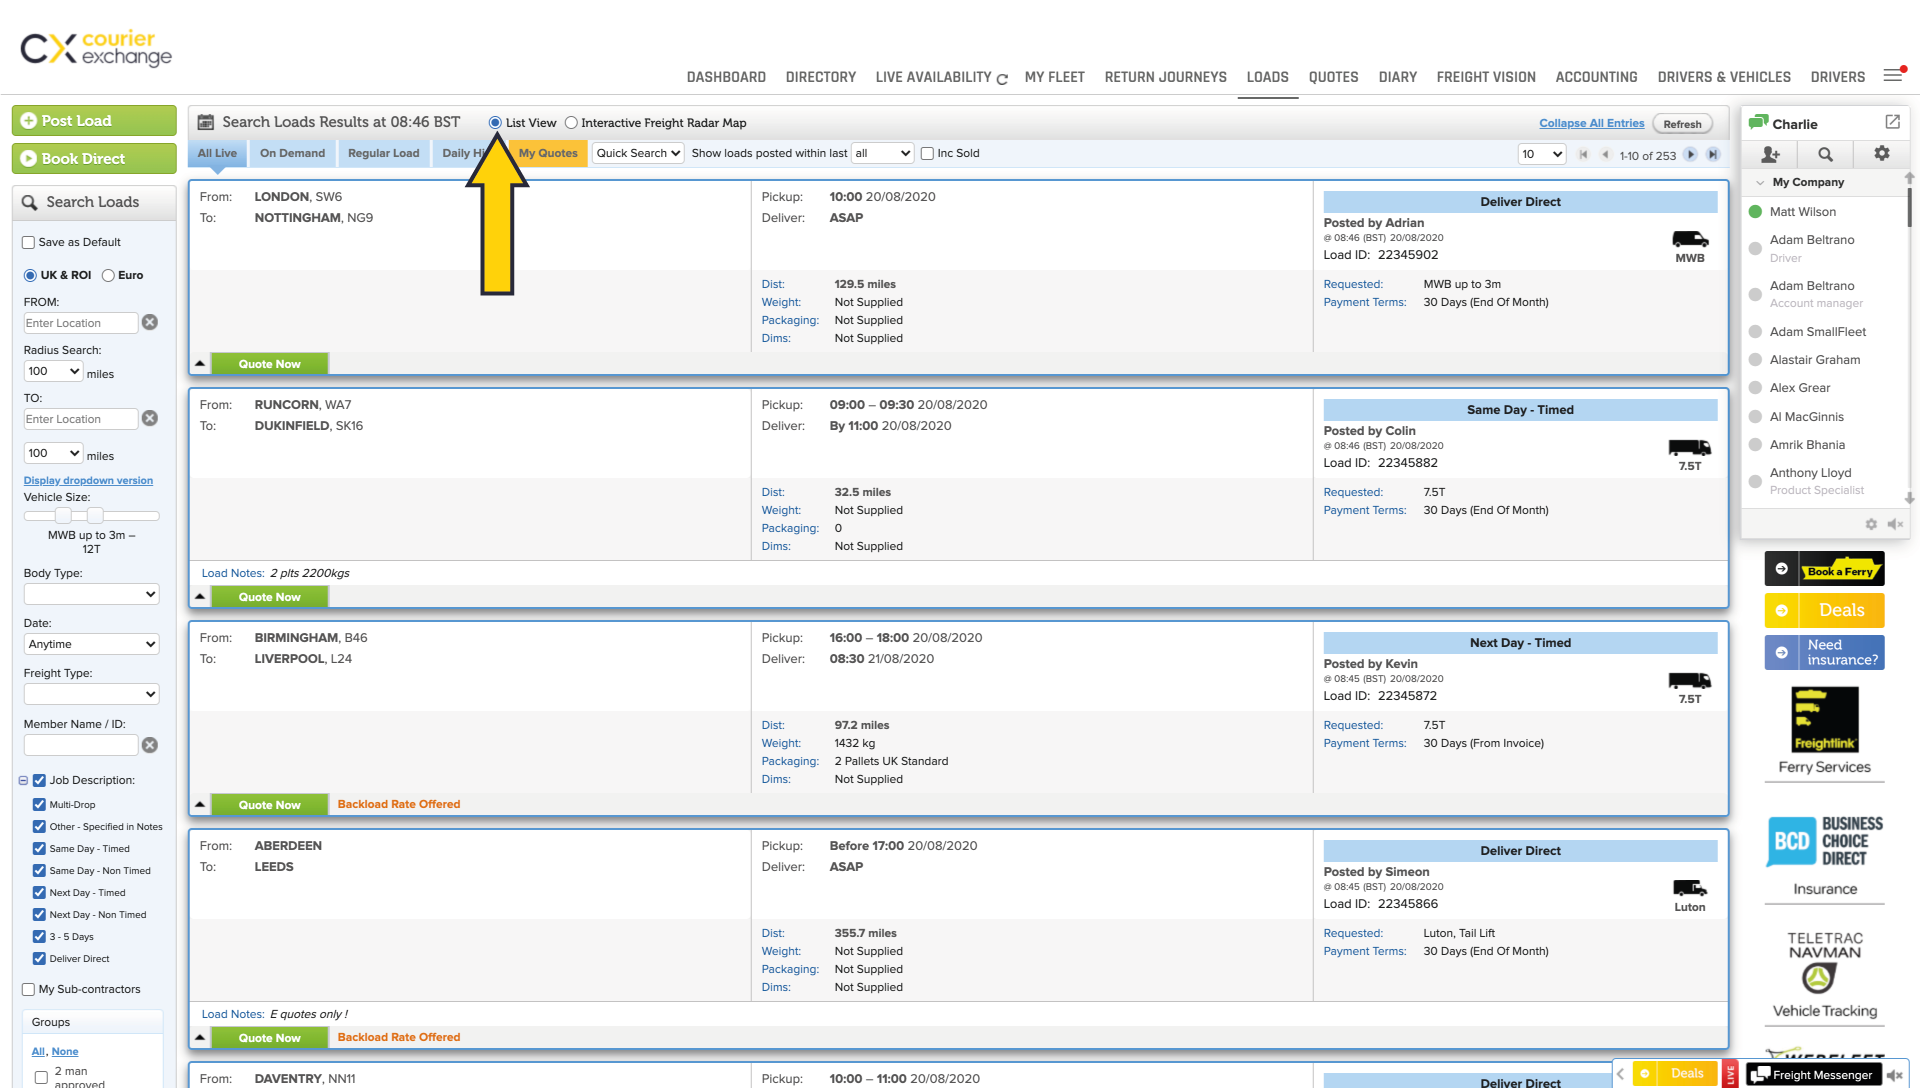The height and width of the screenshot is (1088, 1920).
Task: Disable the Same Day - Timed checkbox
Action: click(39, 848)
